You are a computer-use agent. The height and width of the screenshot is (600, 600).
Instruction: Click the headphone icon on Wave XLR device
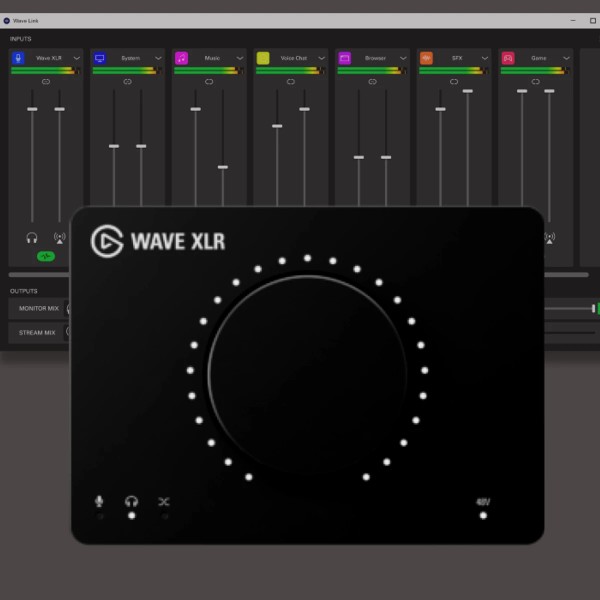point(132,501)
